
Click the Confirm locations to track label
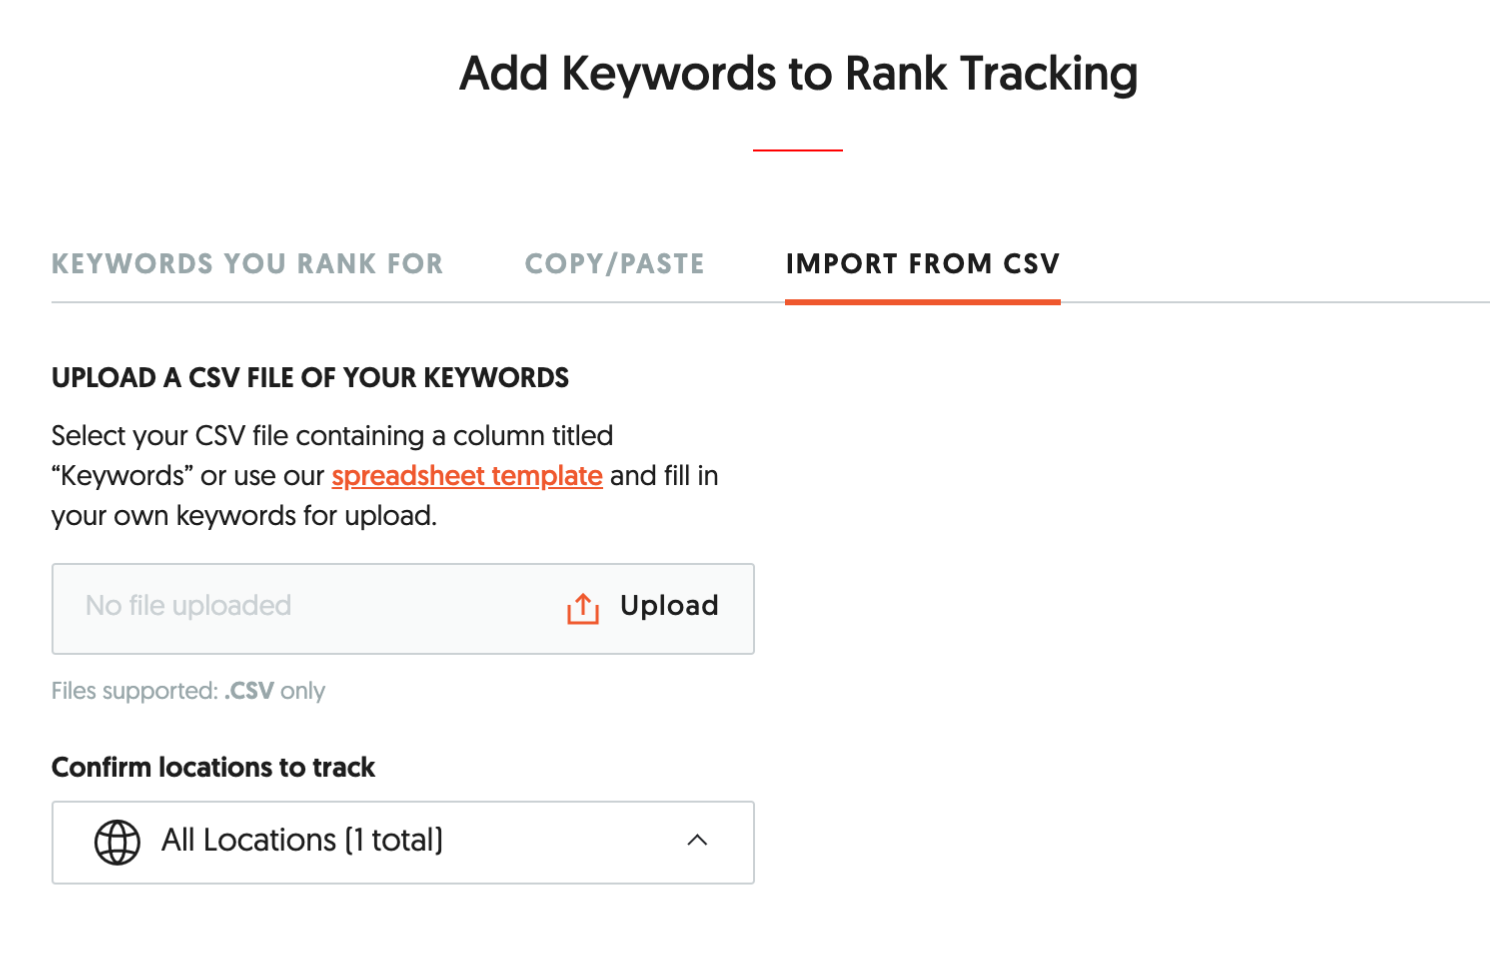[213, 767]
